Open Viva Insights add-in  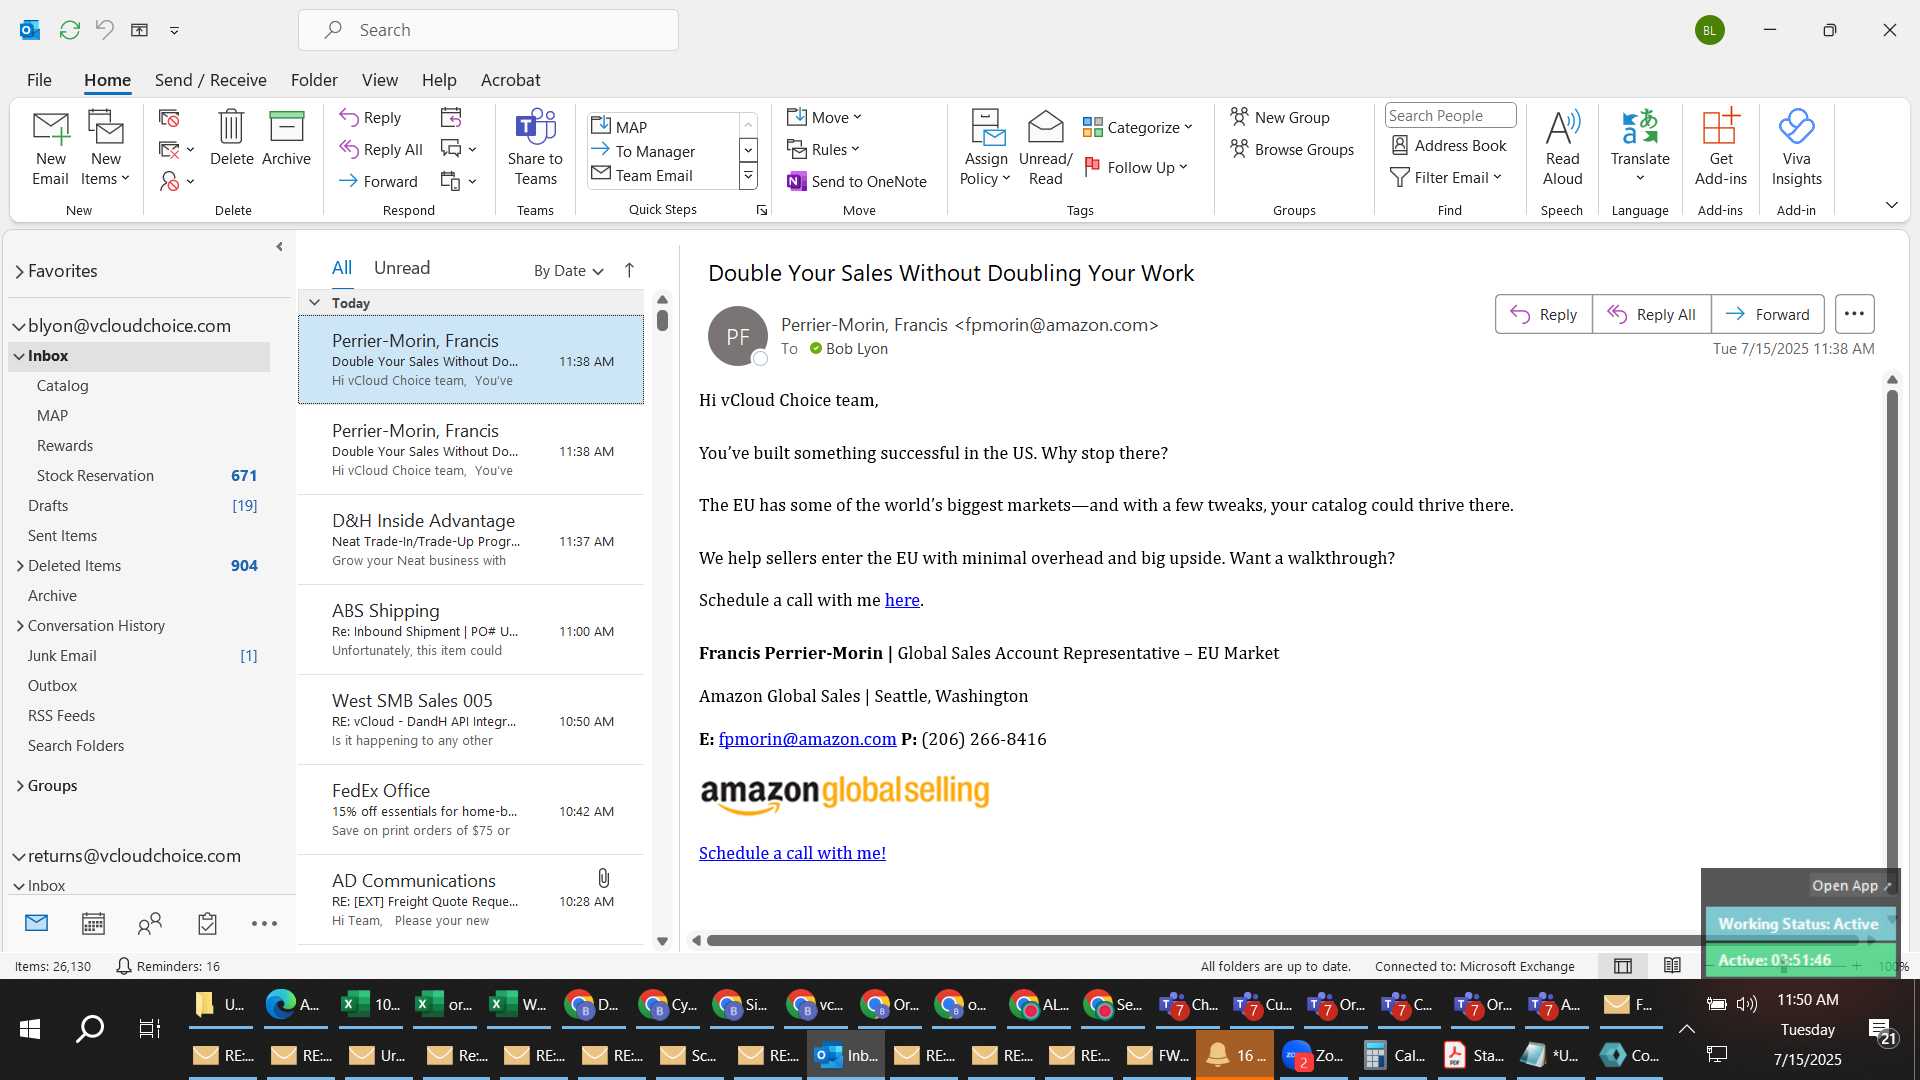pos(1796,148)
